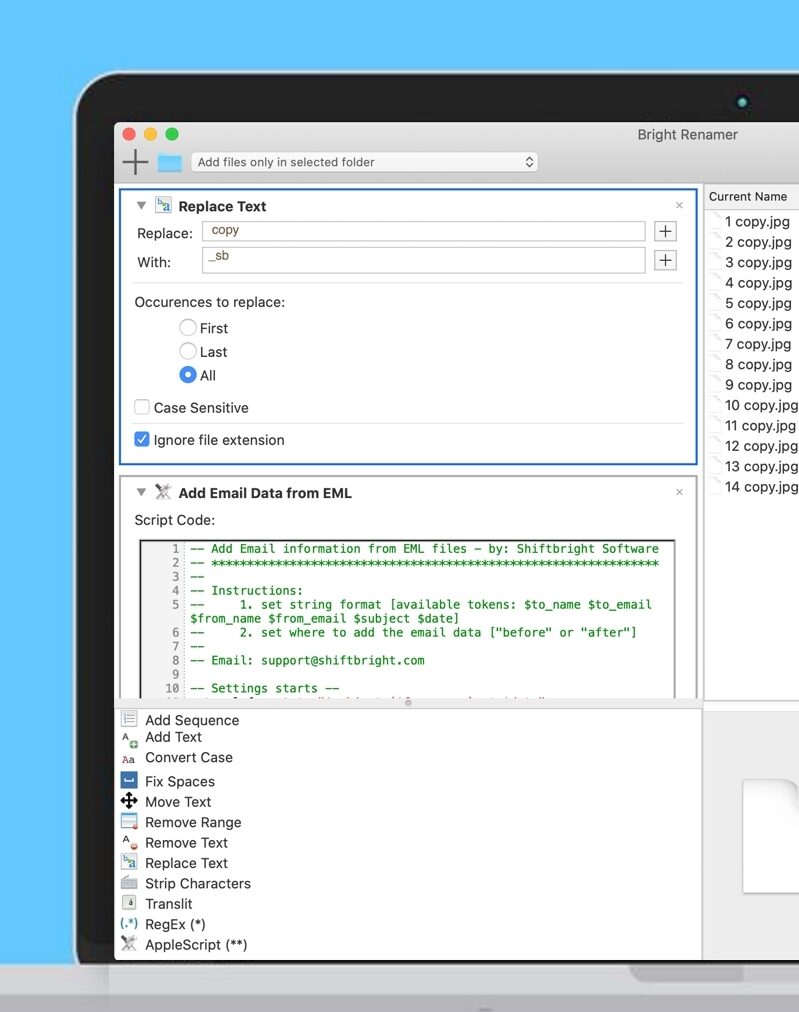The height and width of the screenshot is (1012, 799).
Task: Select the First occurrence radio button
Action: 188,328
